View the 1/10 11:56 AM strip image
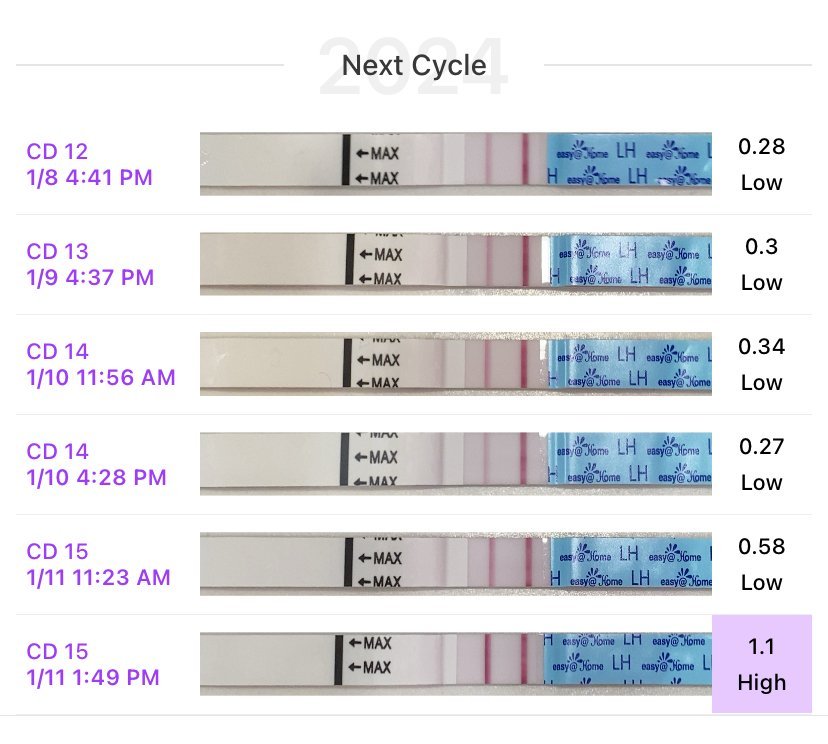Screen dimensions: 828x744 [x=455, y=364]
